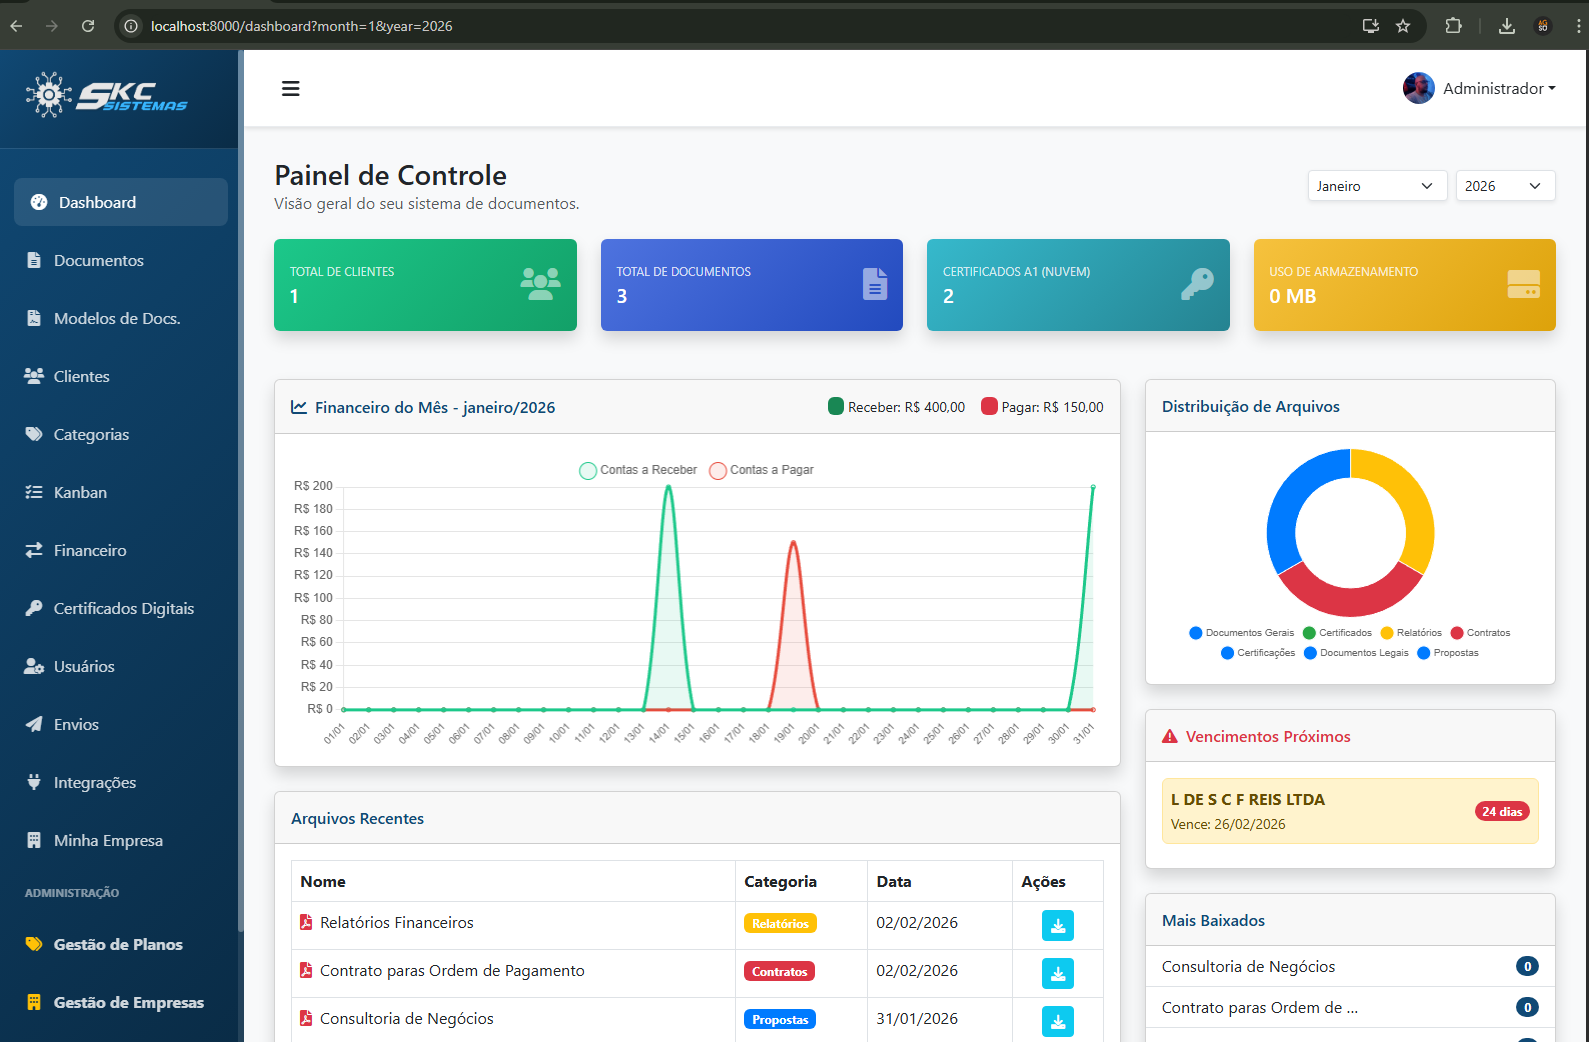Click the Total de Documentos card
Screen dimensions: 1589x1042
(x=751, y=285)
